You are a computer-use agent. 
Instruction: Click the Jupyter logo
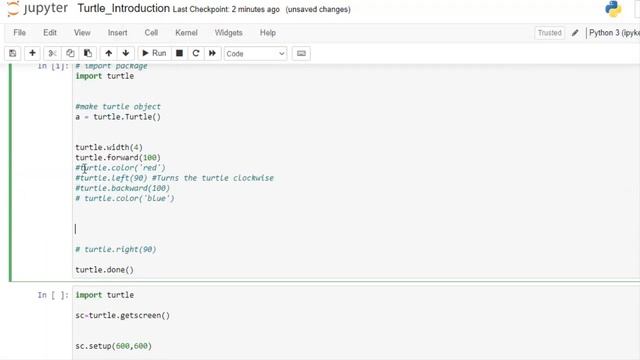pos(38,9)
